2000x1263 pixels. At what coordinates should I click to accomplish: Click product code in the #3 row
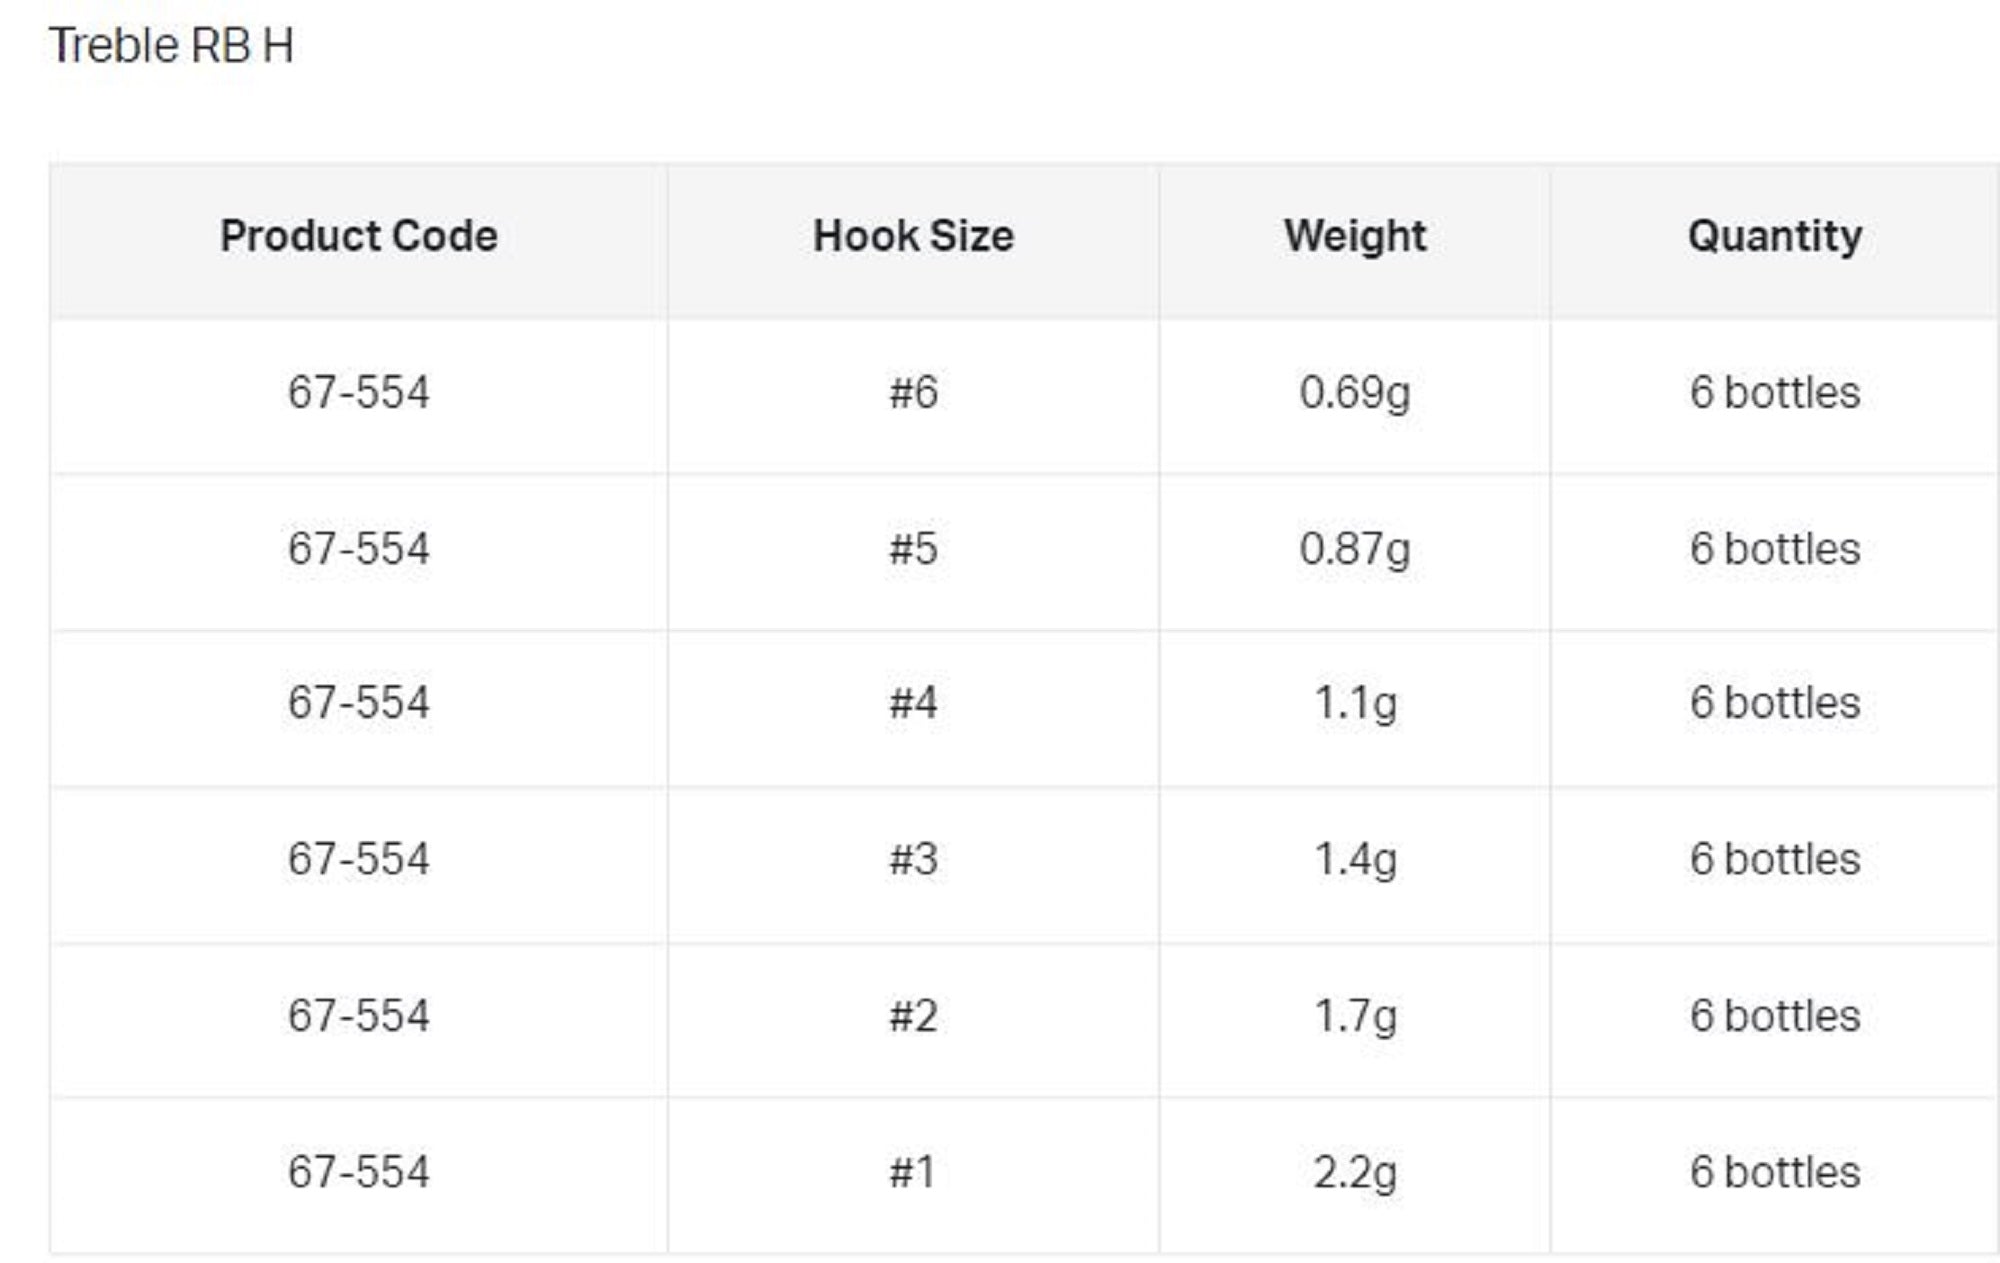point(358,859)
